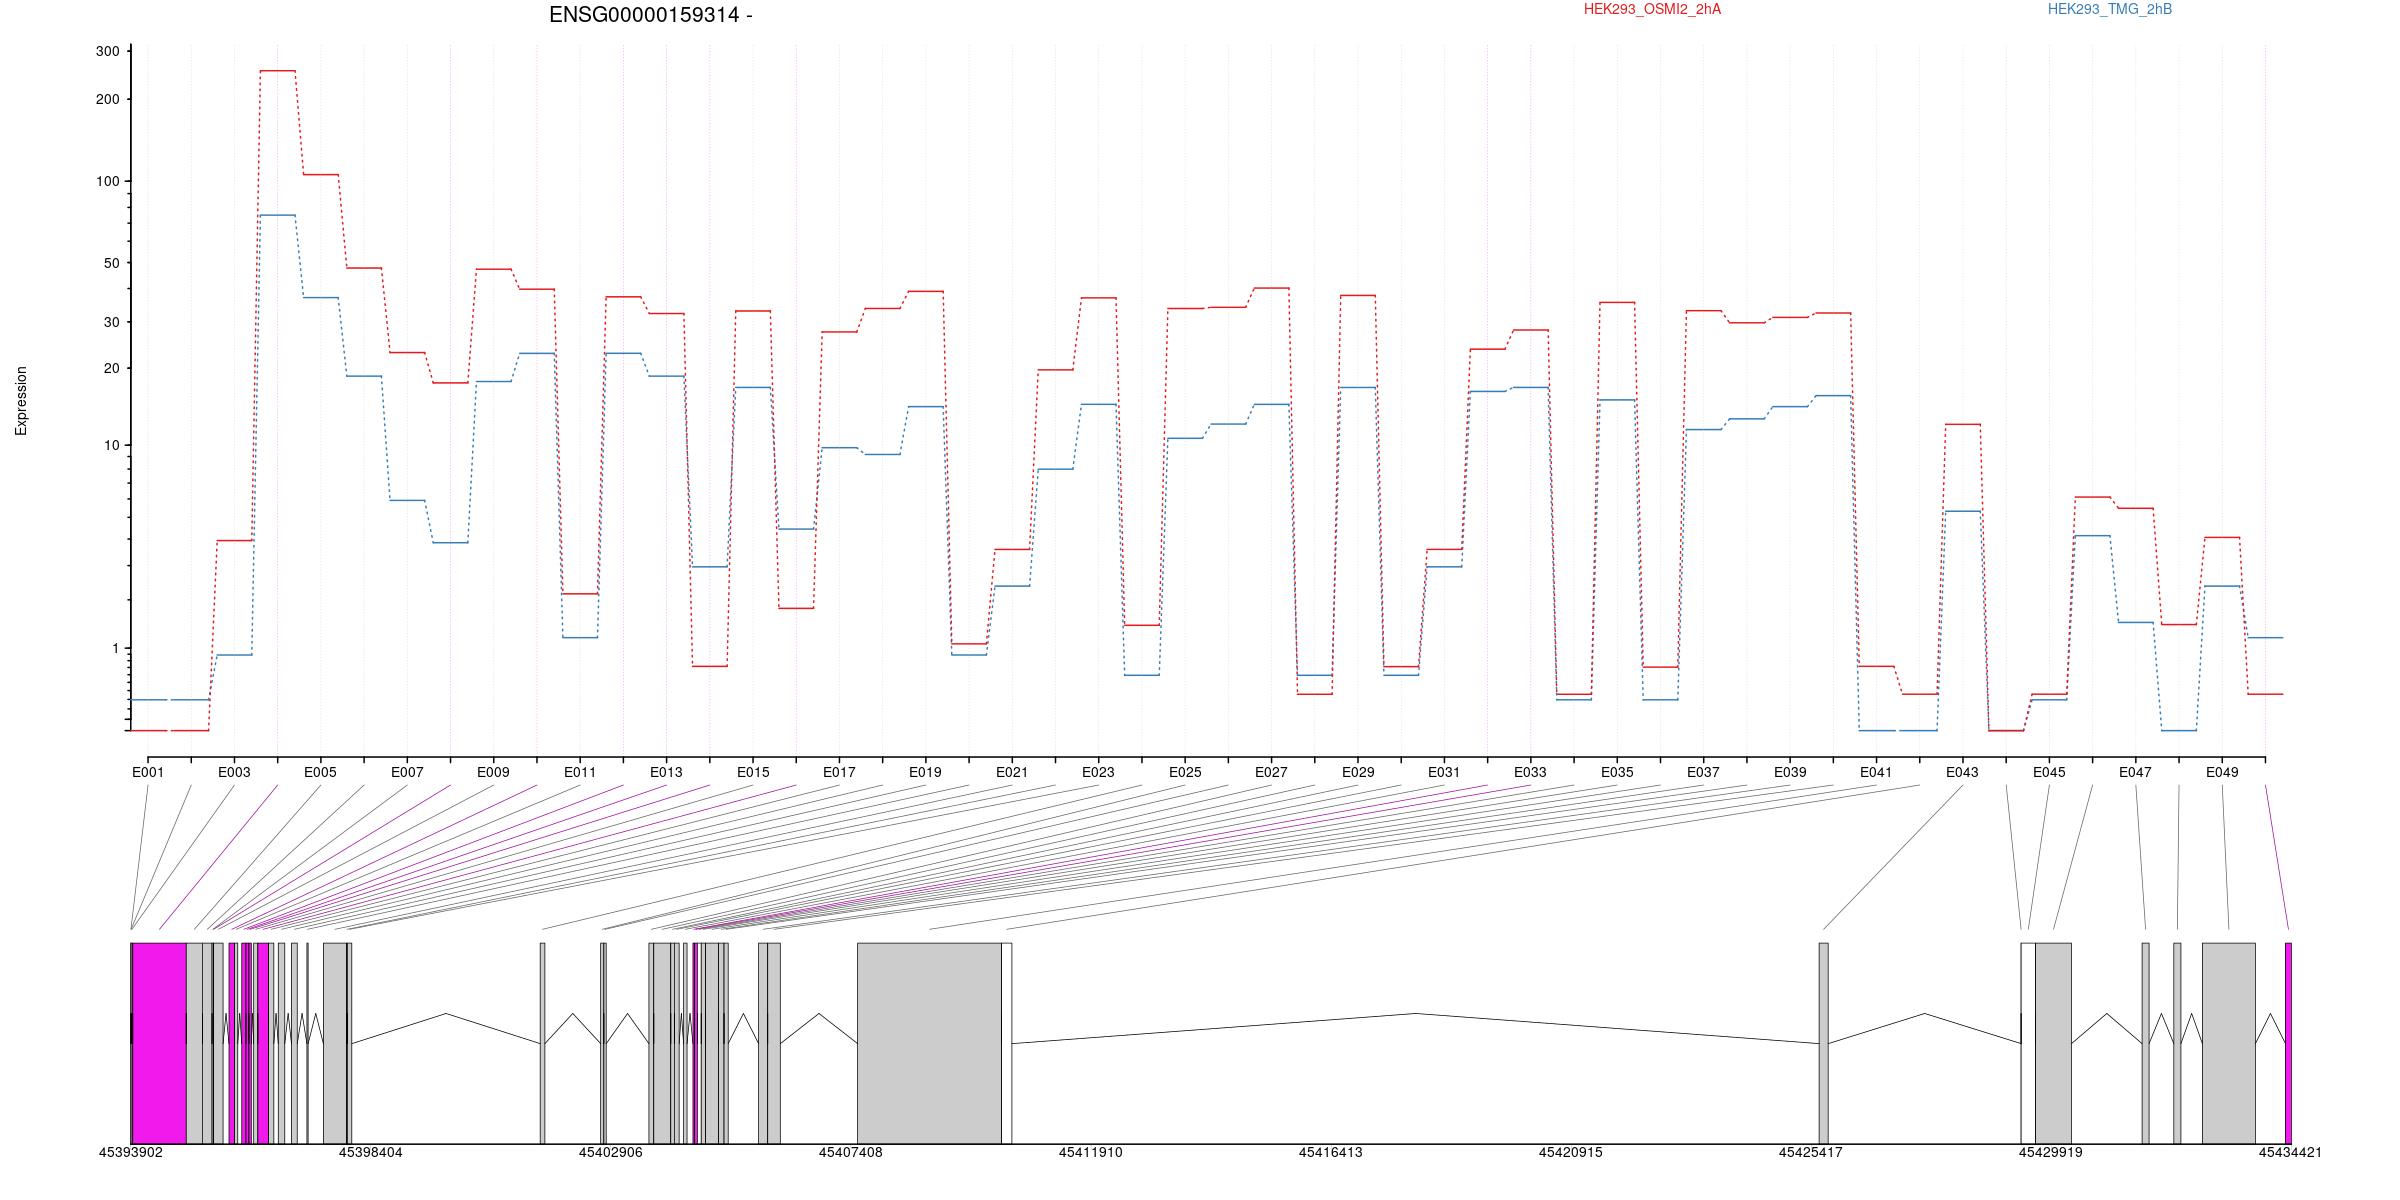Screen dimensions: 2400x1200
Task: Click the magenta exon at gene end 45434421
Action: 2288,1043
